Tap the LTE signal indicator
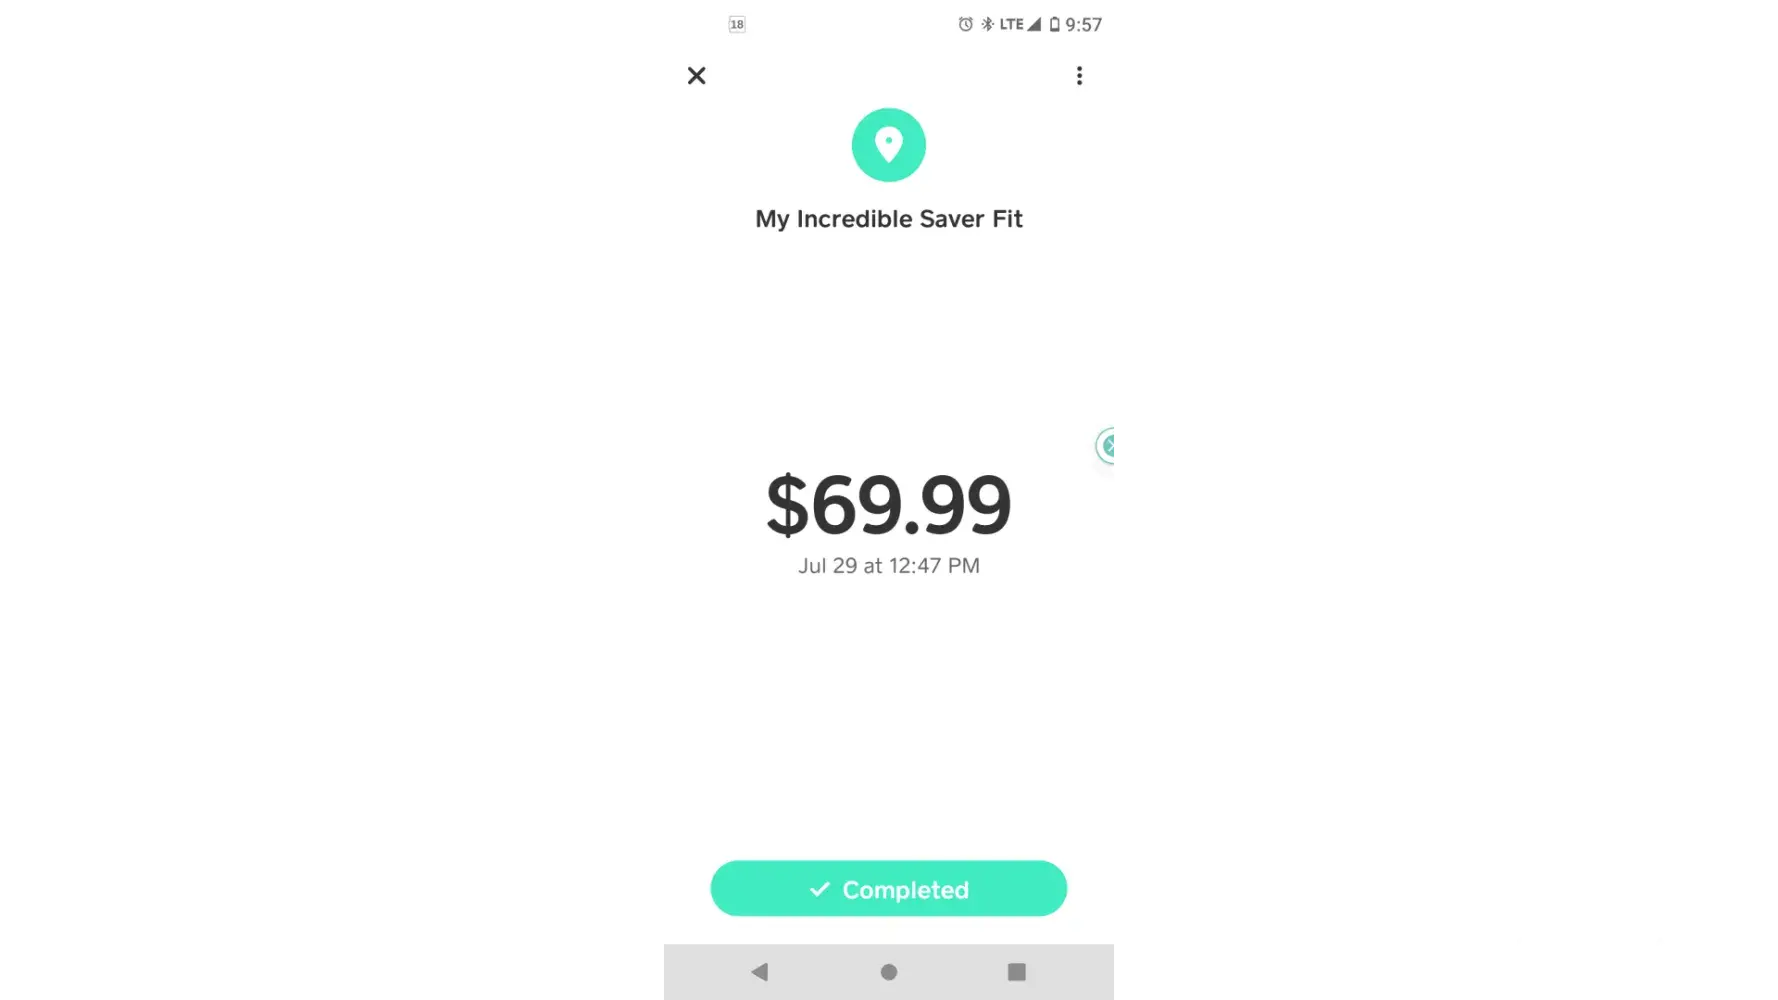1778x1000 pixels. [x=1020, y=24]
